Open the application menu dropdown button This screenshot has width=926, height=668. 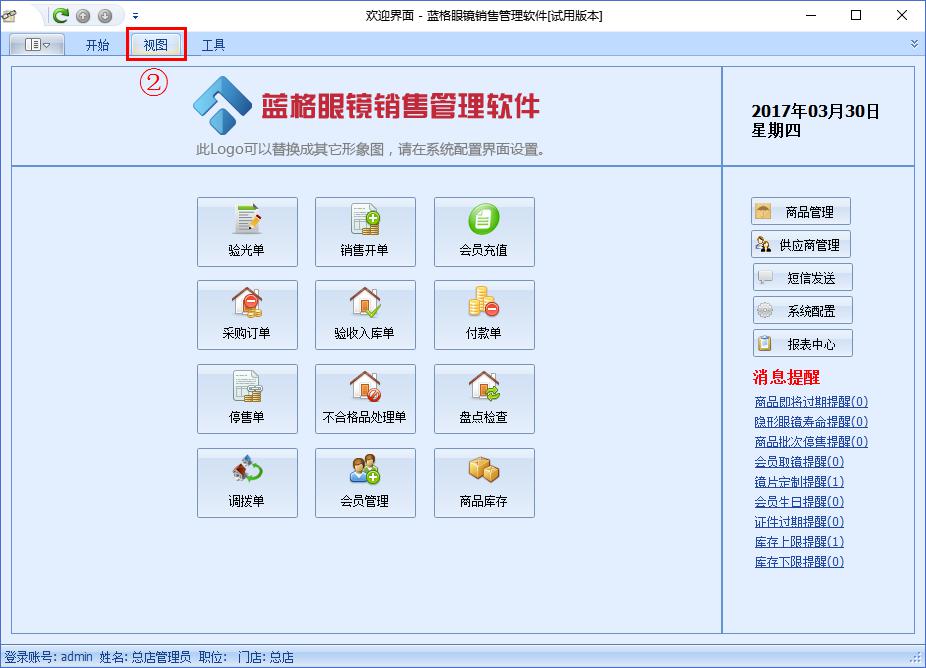click(37, 45)
